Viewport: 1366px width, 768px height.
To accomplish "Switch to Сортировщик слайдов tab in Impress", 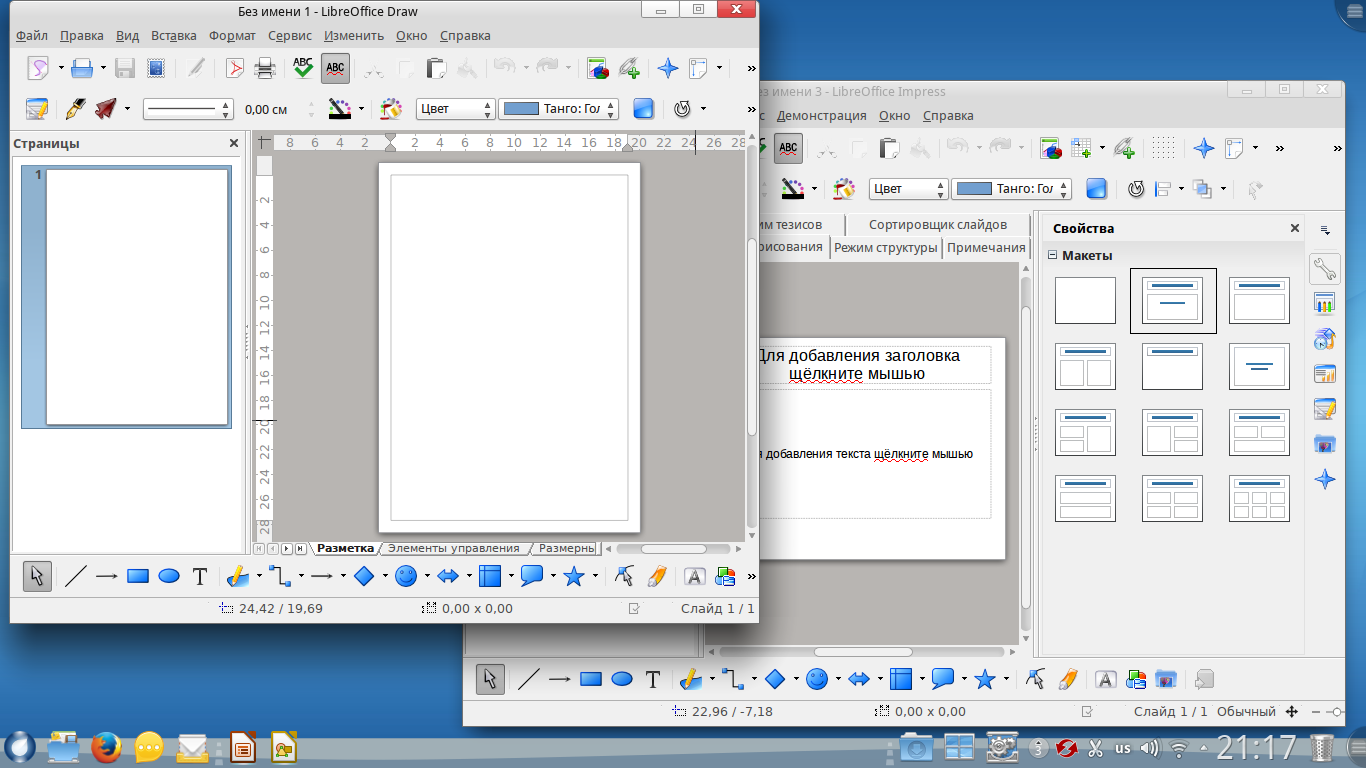I will pos(937,224).
